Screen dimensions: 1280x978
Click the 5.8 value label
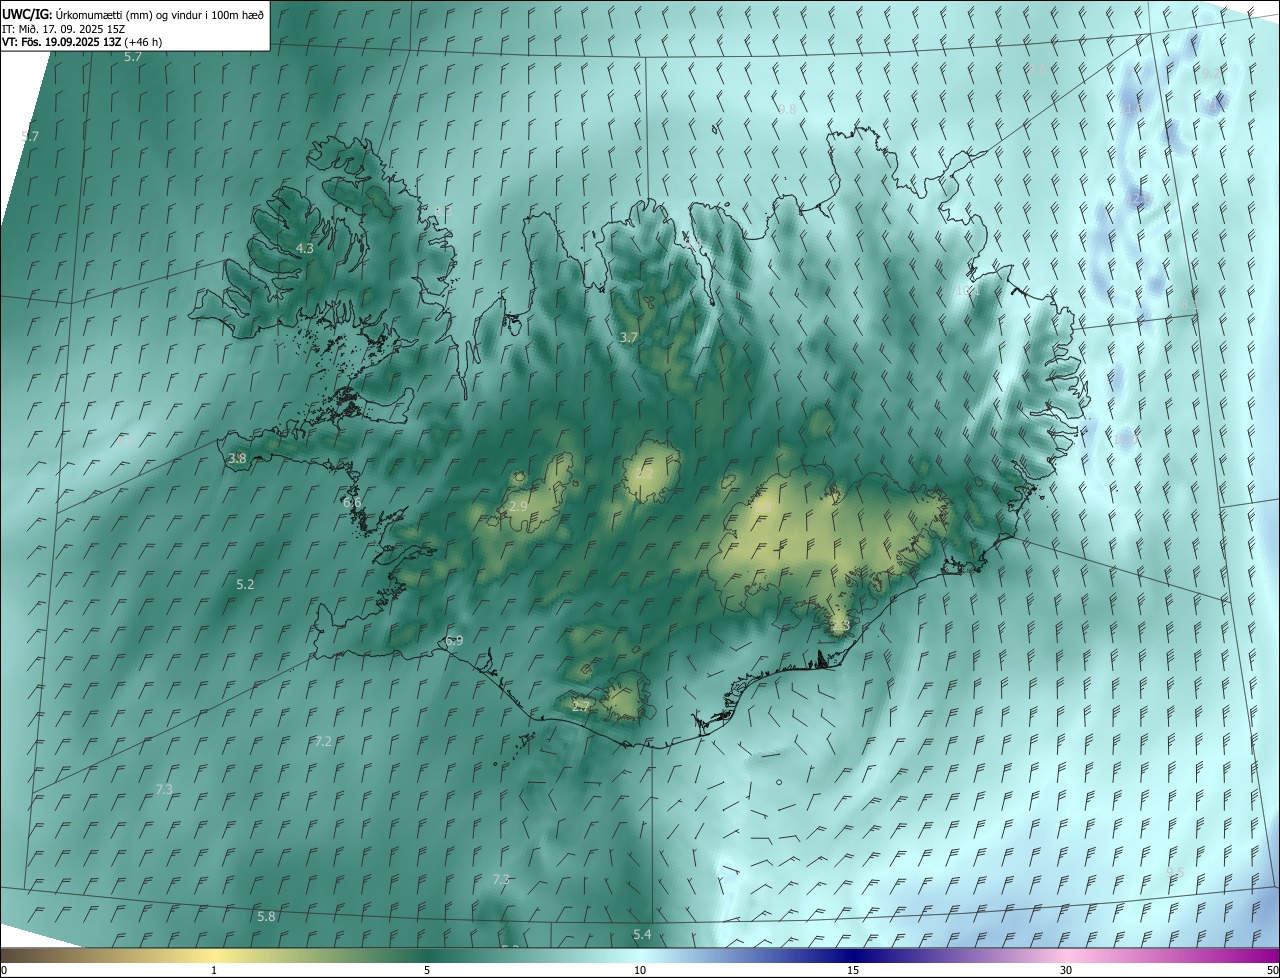pyautogui.click(x=266, y=916)
